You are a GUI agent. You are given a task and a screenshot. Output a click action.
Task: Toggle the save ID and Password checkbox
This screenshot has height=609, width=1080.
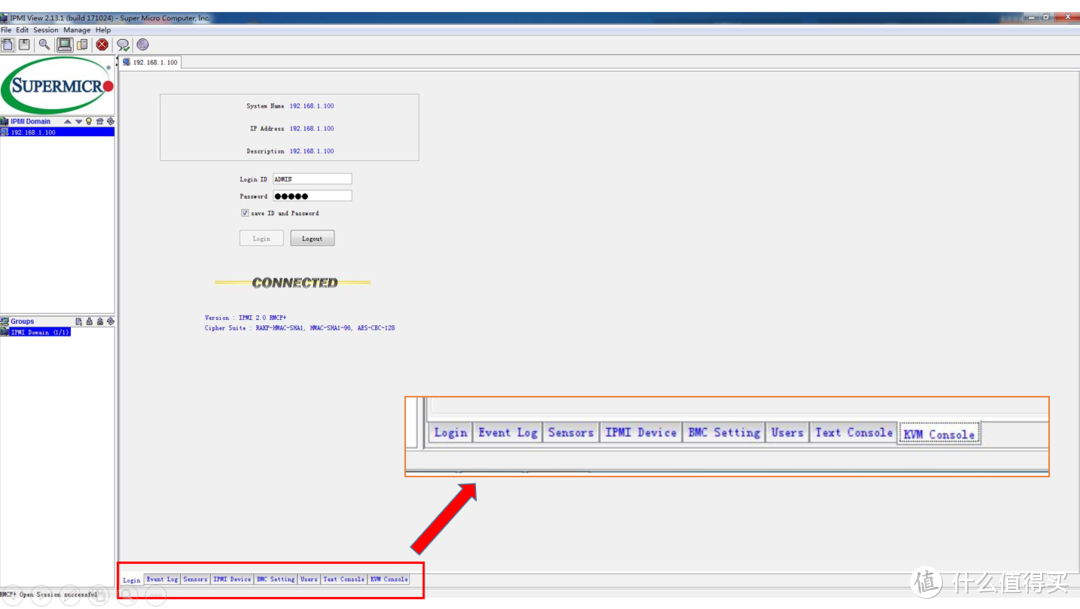[245, 213]
